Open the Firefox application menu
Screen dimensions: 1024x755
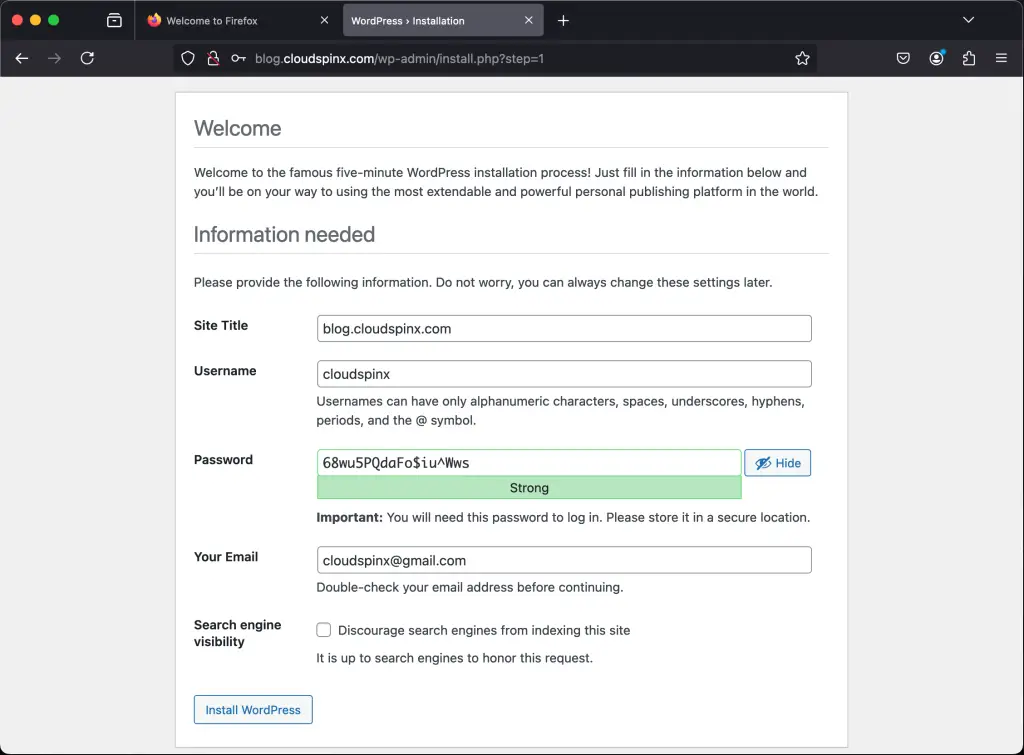(x=1001, y=58)
